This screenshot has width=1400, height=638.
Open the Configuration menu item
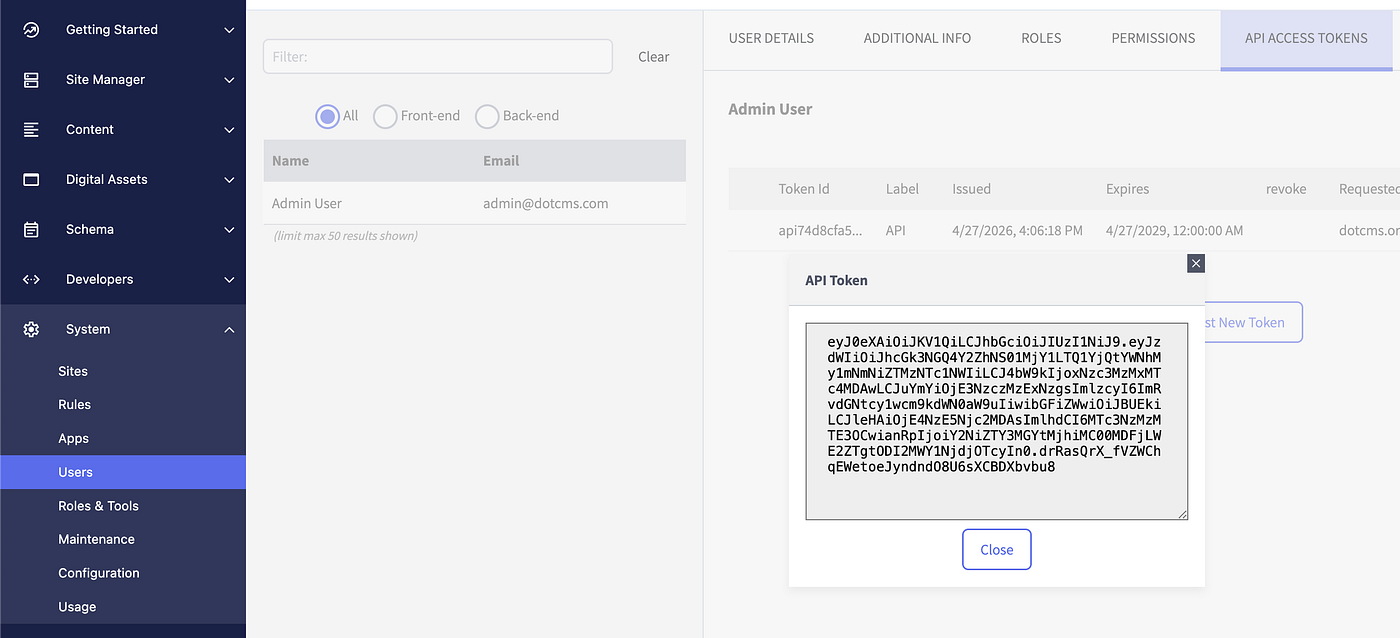pos(122,573)
